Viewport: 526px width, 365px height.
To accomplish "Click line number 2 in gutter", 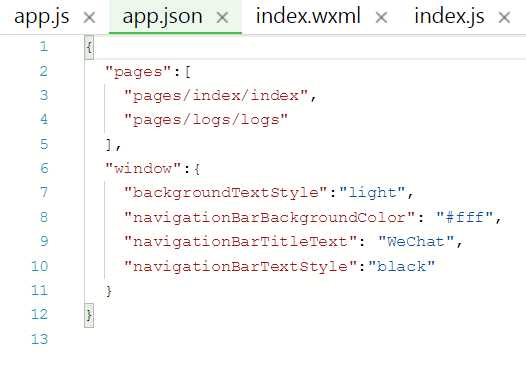I will pos(44,71).
